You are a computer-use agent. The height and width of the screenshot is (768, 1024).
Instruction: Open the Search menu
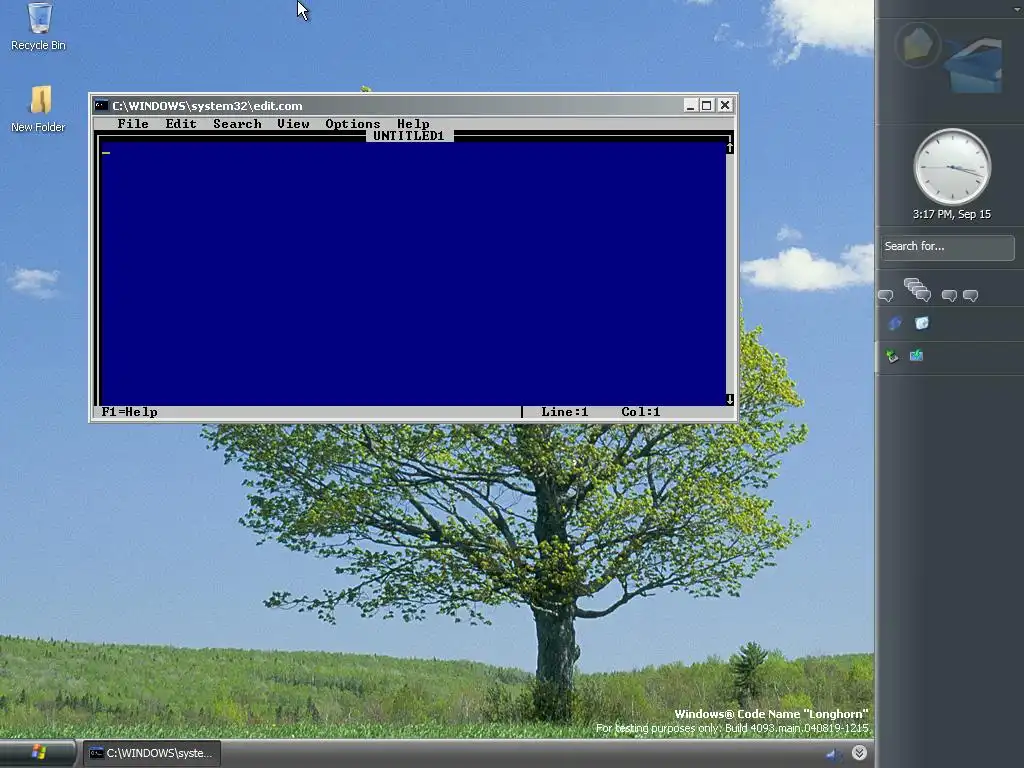[x=237, y=123]
